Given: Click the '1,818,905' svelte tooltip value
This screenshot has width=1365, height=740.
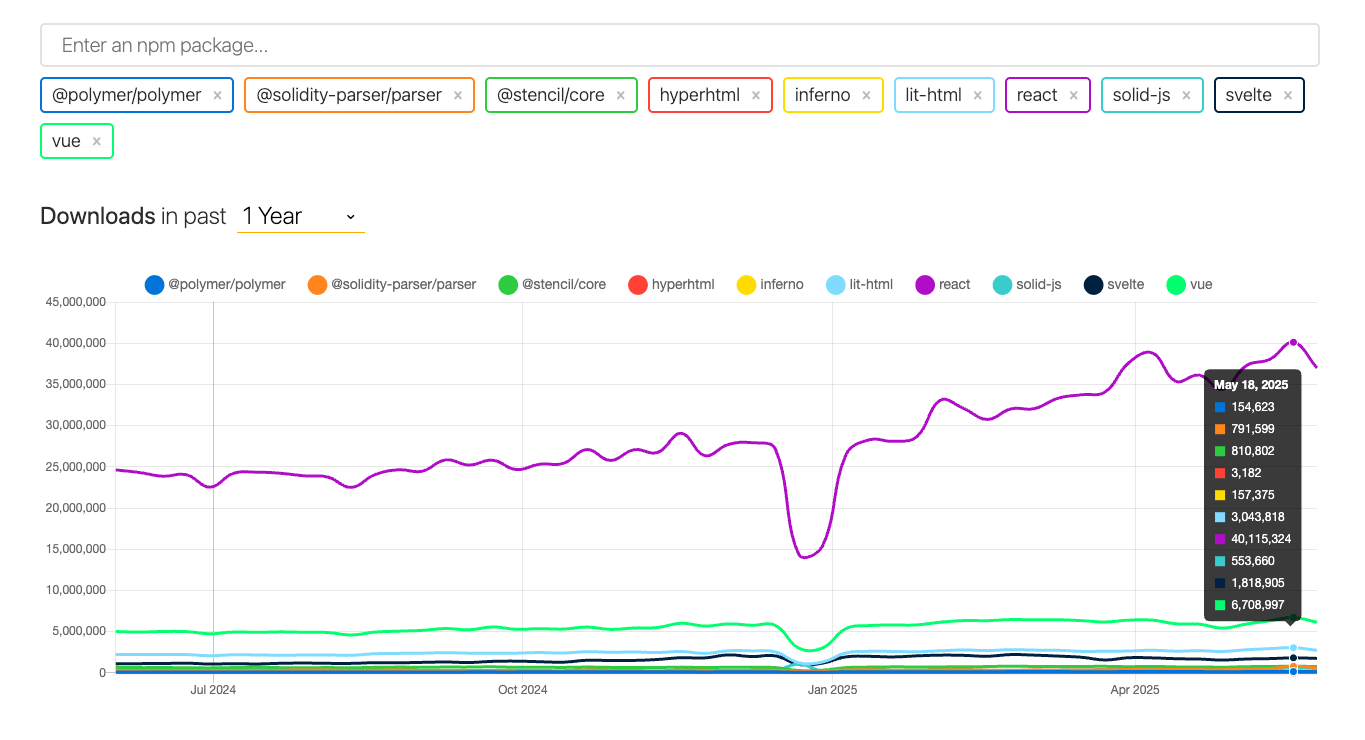Looking at the screenshot, I should click(1258, 583).
